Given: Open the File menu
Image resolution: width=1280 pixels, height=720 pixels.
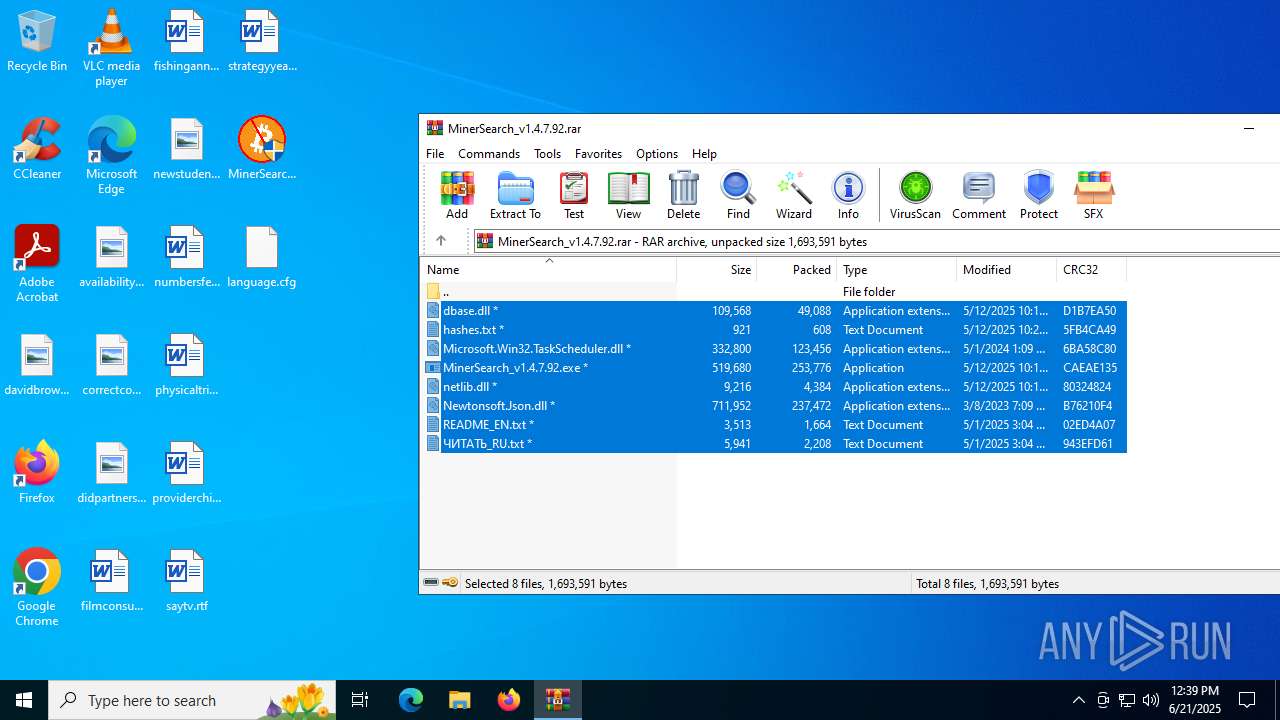Looking at the screenshot, I should click(435, 154).
